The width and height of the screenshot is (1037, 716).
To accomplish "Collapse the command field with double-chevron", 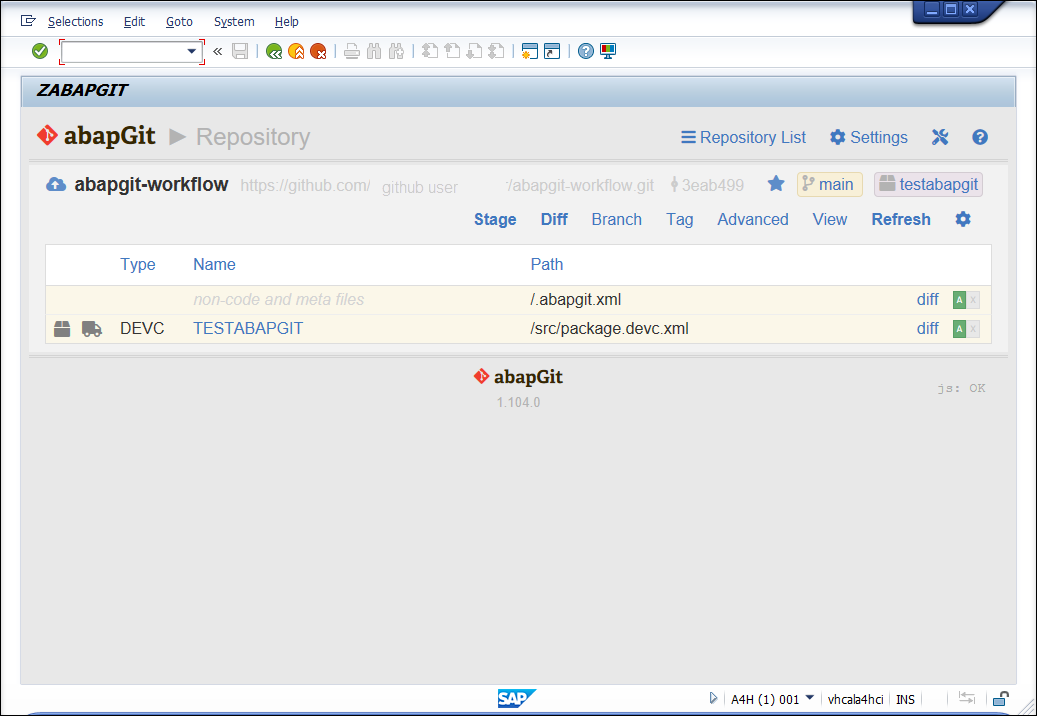I will (218, 51).
